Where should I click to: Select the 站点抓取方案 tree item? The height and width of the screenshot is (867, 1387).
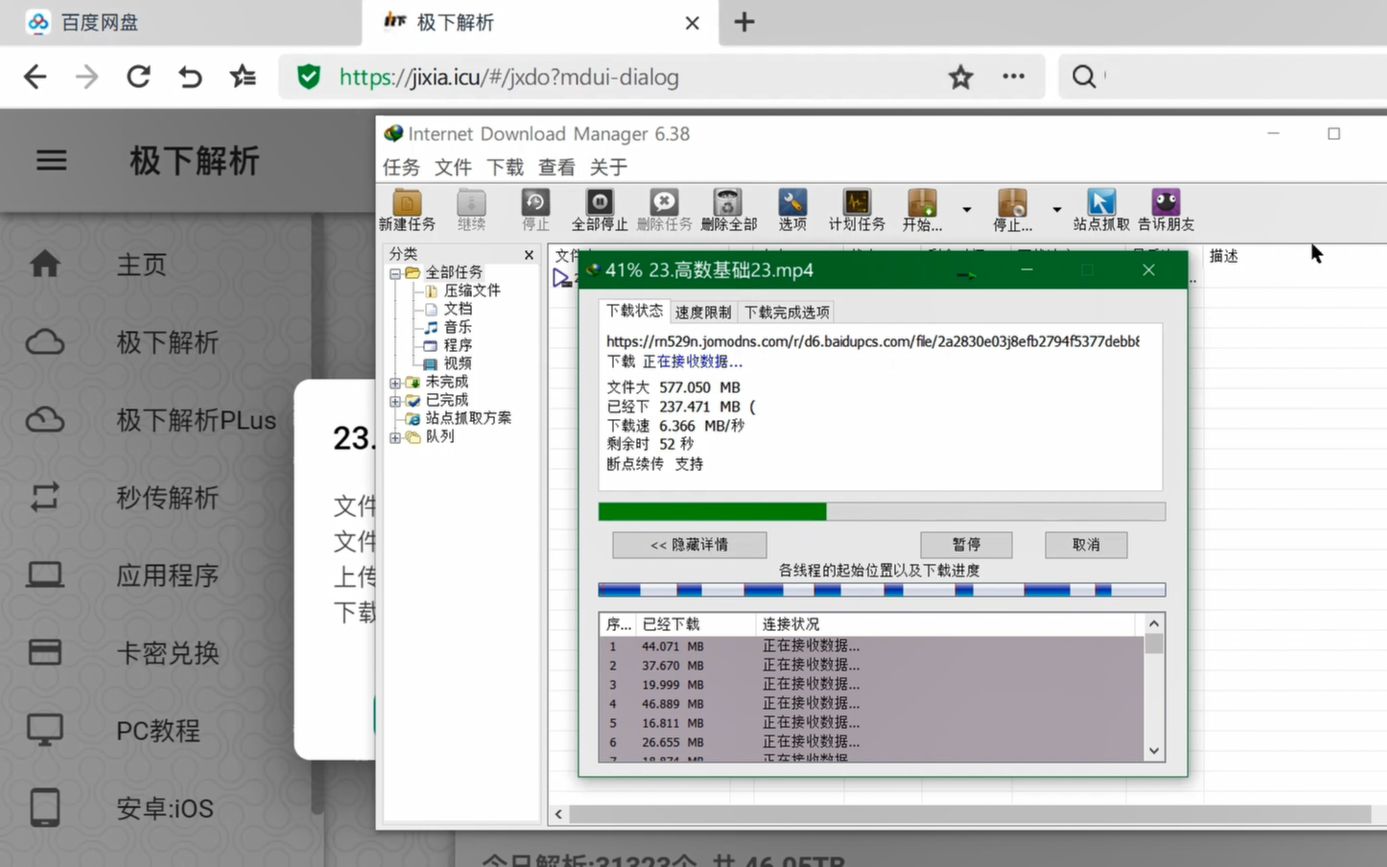[x=468, y=418]
